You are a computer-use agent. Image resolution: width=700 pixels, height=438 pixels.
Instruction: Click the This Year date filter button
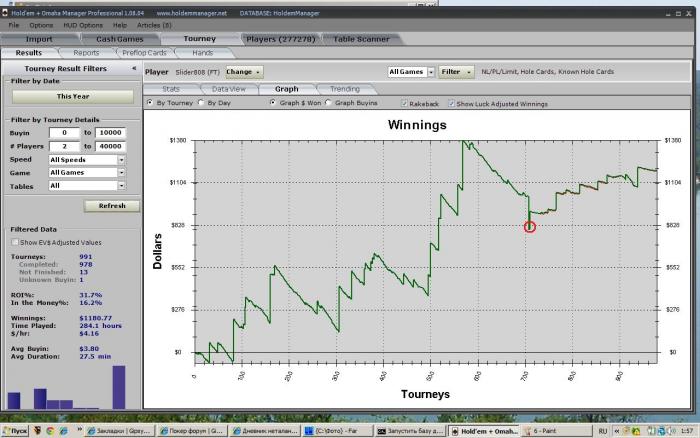click(73, 96)
